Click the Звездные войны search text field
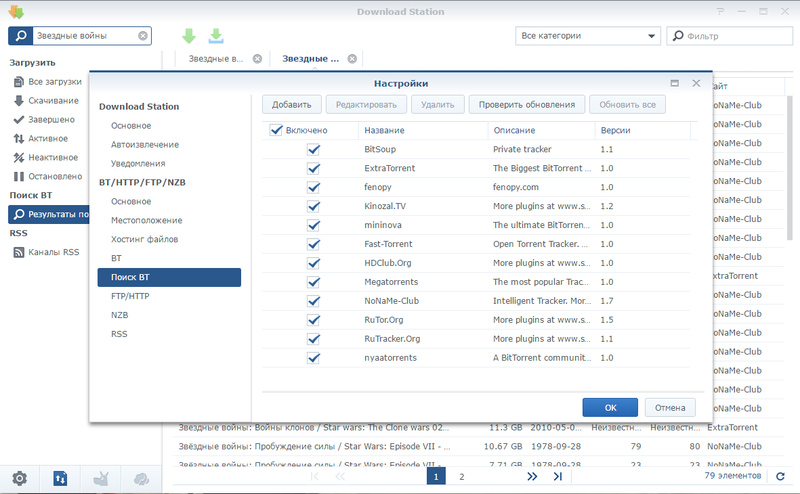Image resolution: width=800 pixels, height=494 pixels. click(85, 36)
